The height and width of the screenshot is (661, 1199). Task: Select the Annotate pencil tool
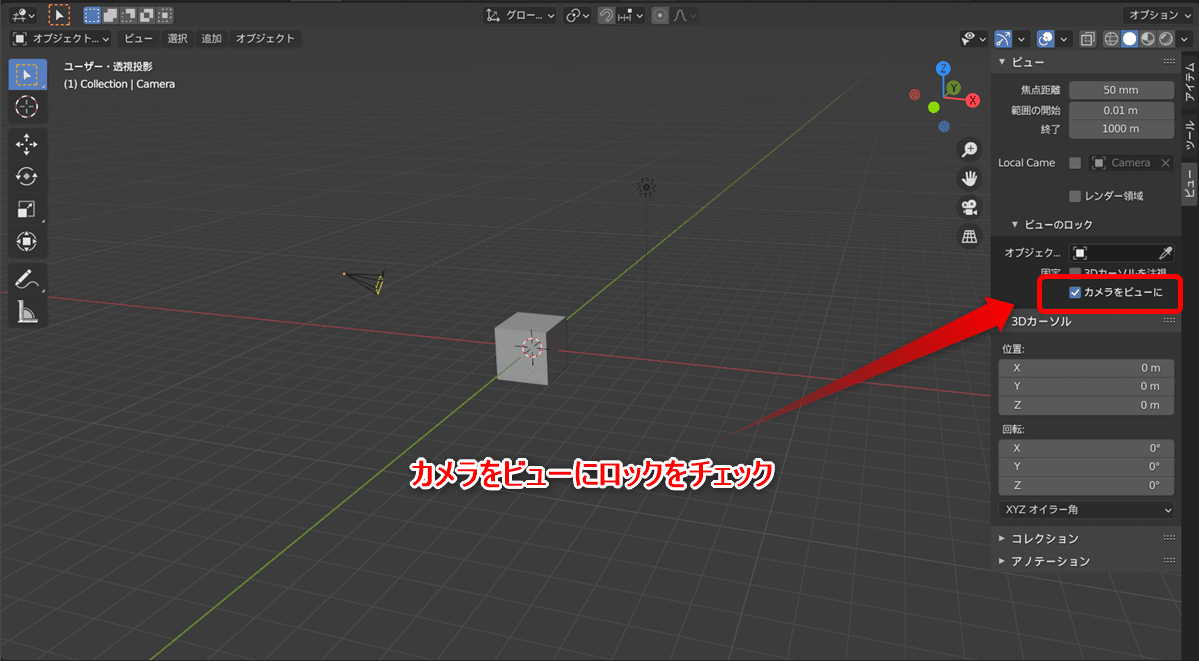tap(27, 279)
